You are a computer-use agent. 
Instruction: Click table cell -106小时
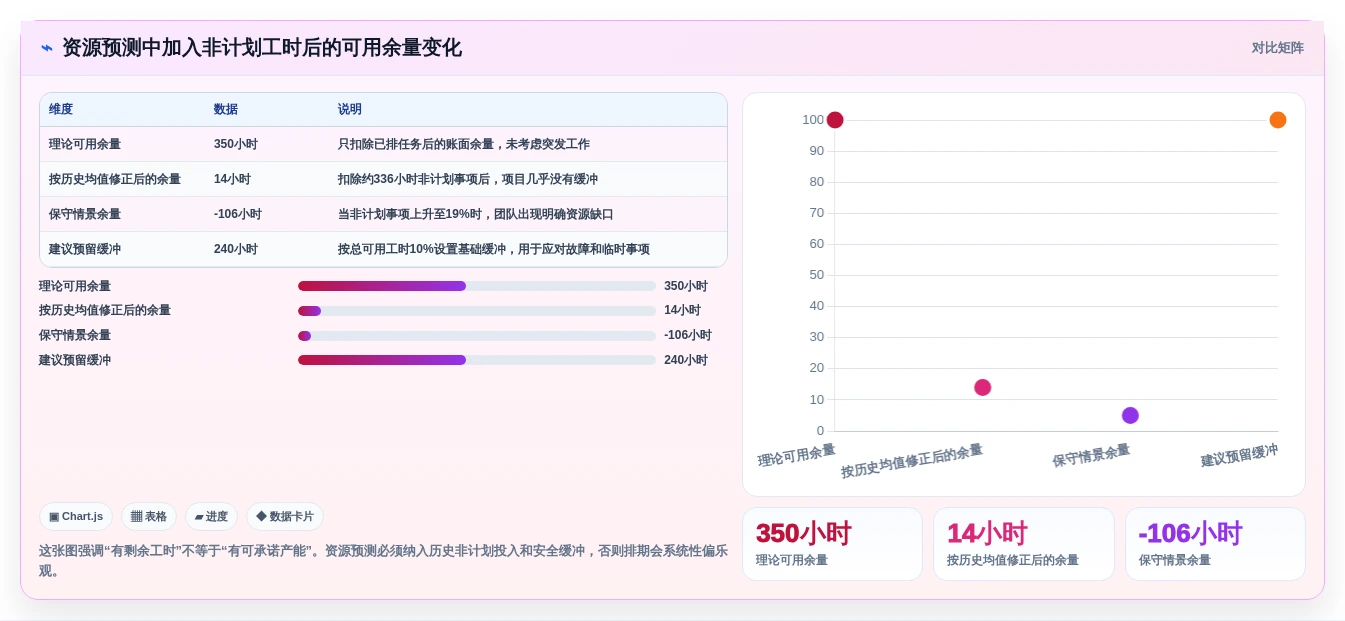tap(238, 215)
